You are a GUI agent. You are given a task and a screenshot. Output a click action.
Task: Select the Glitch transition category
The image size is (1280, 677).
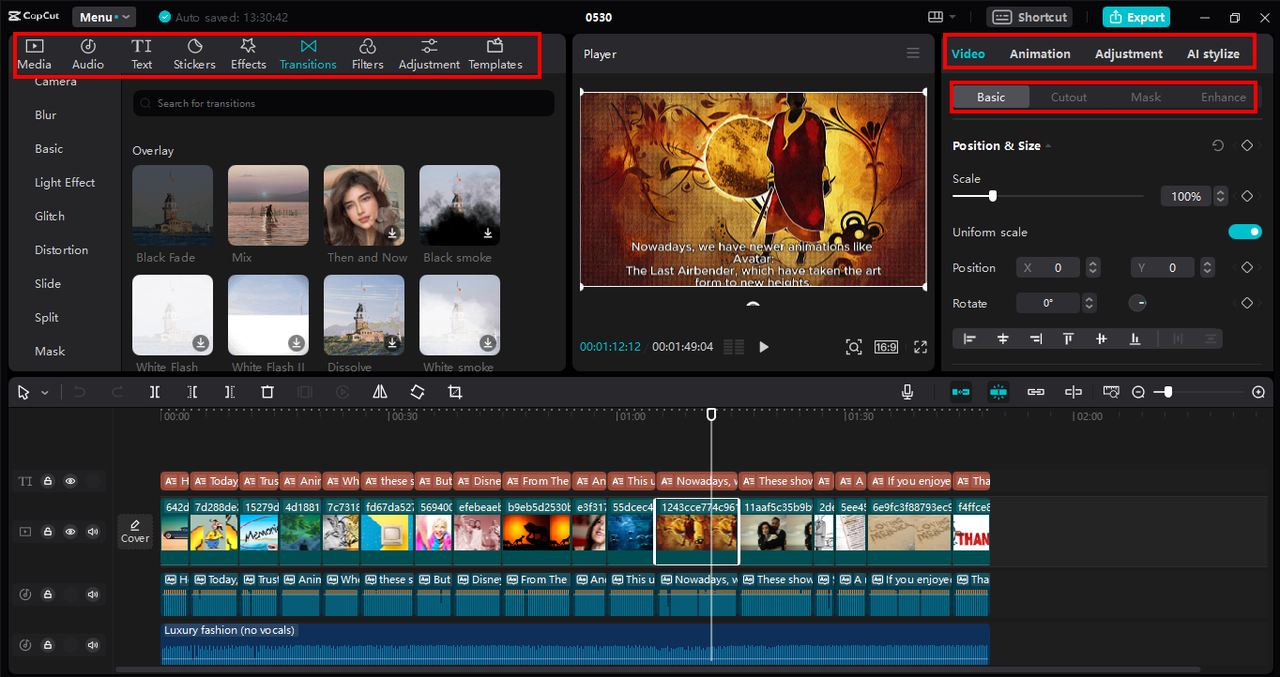(50, 216)
